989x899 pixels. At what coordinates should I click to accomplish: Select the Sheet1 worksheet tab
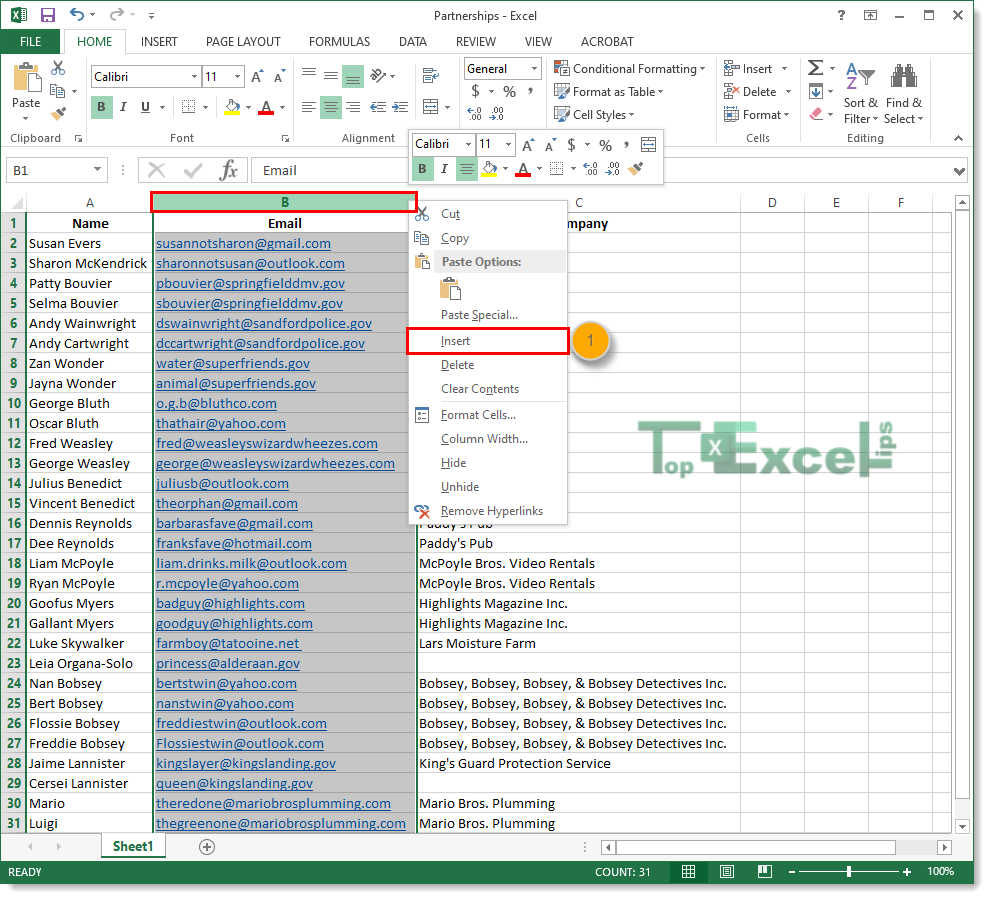pyautogui.click(x=133, y=847)
